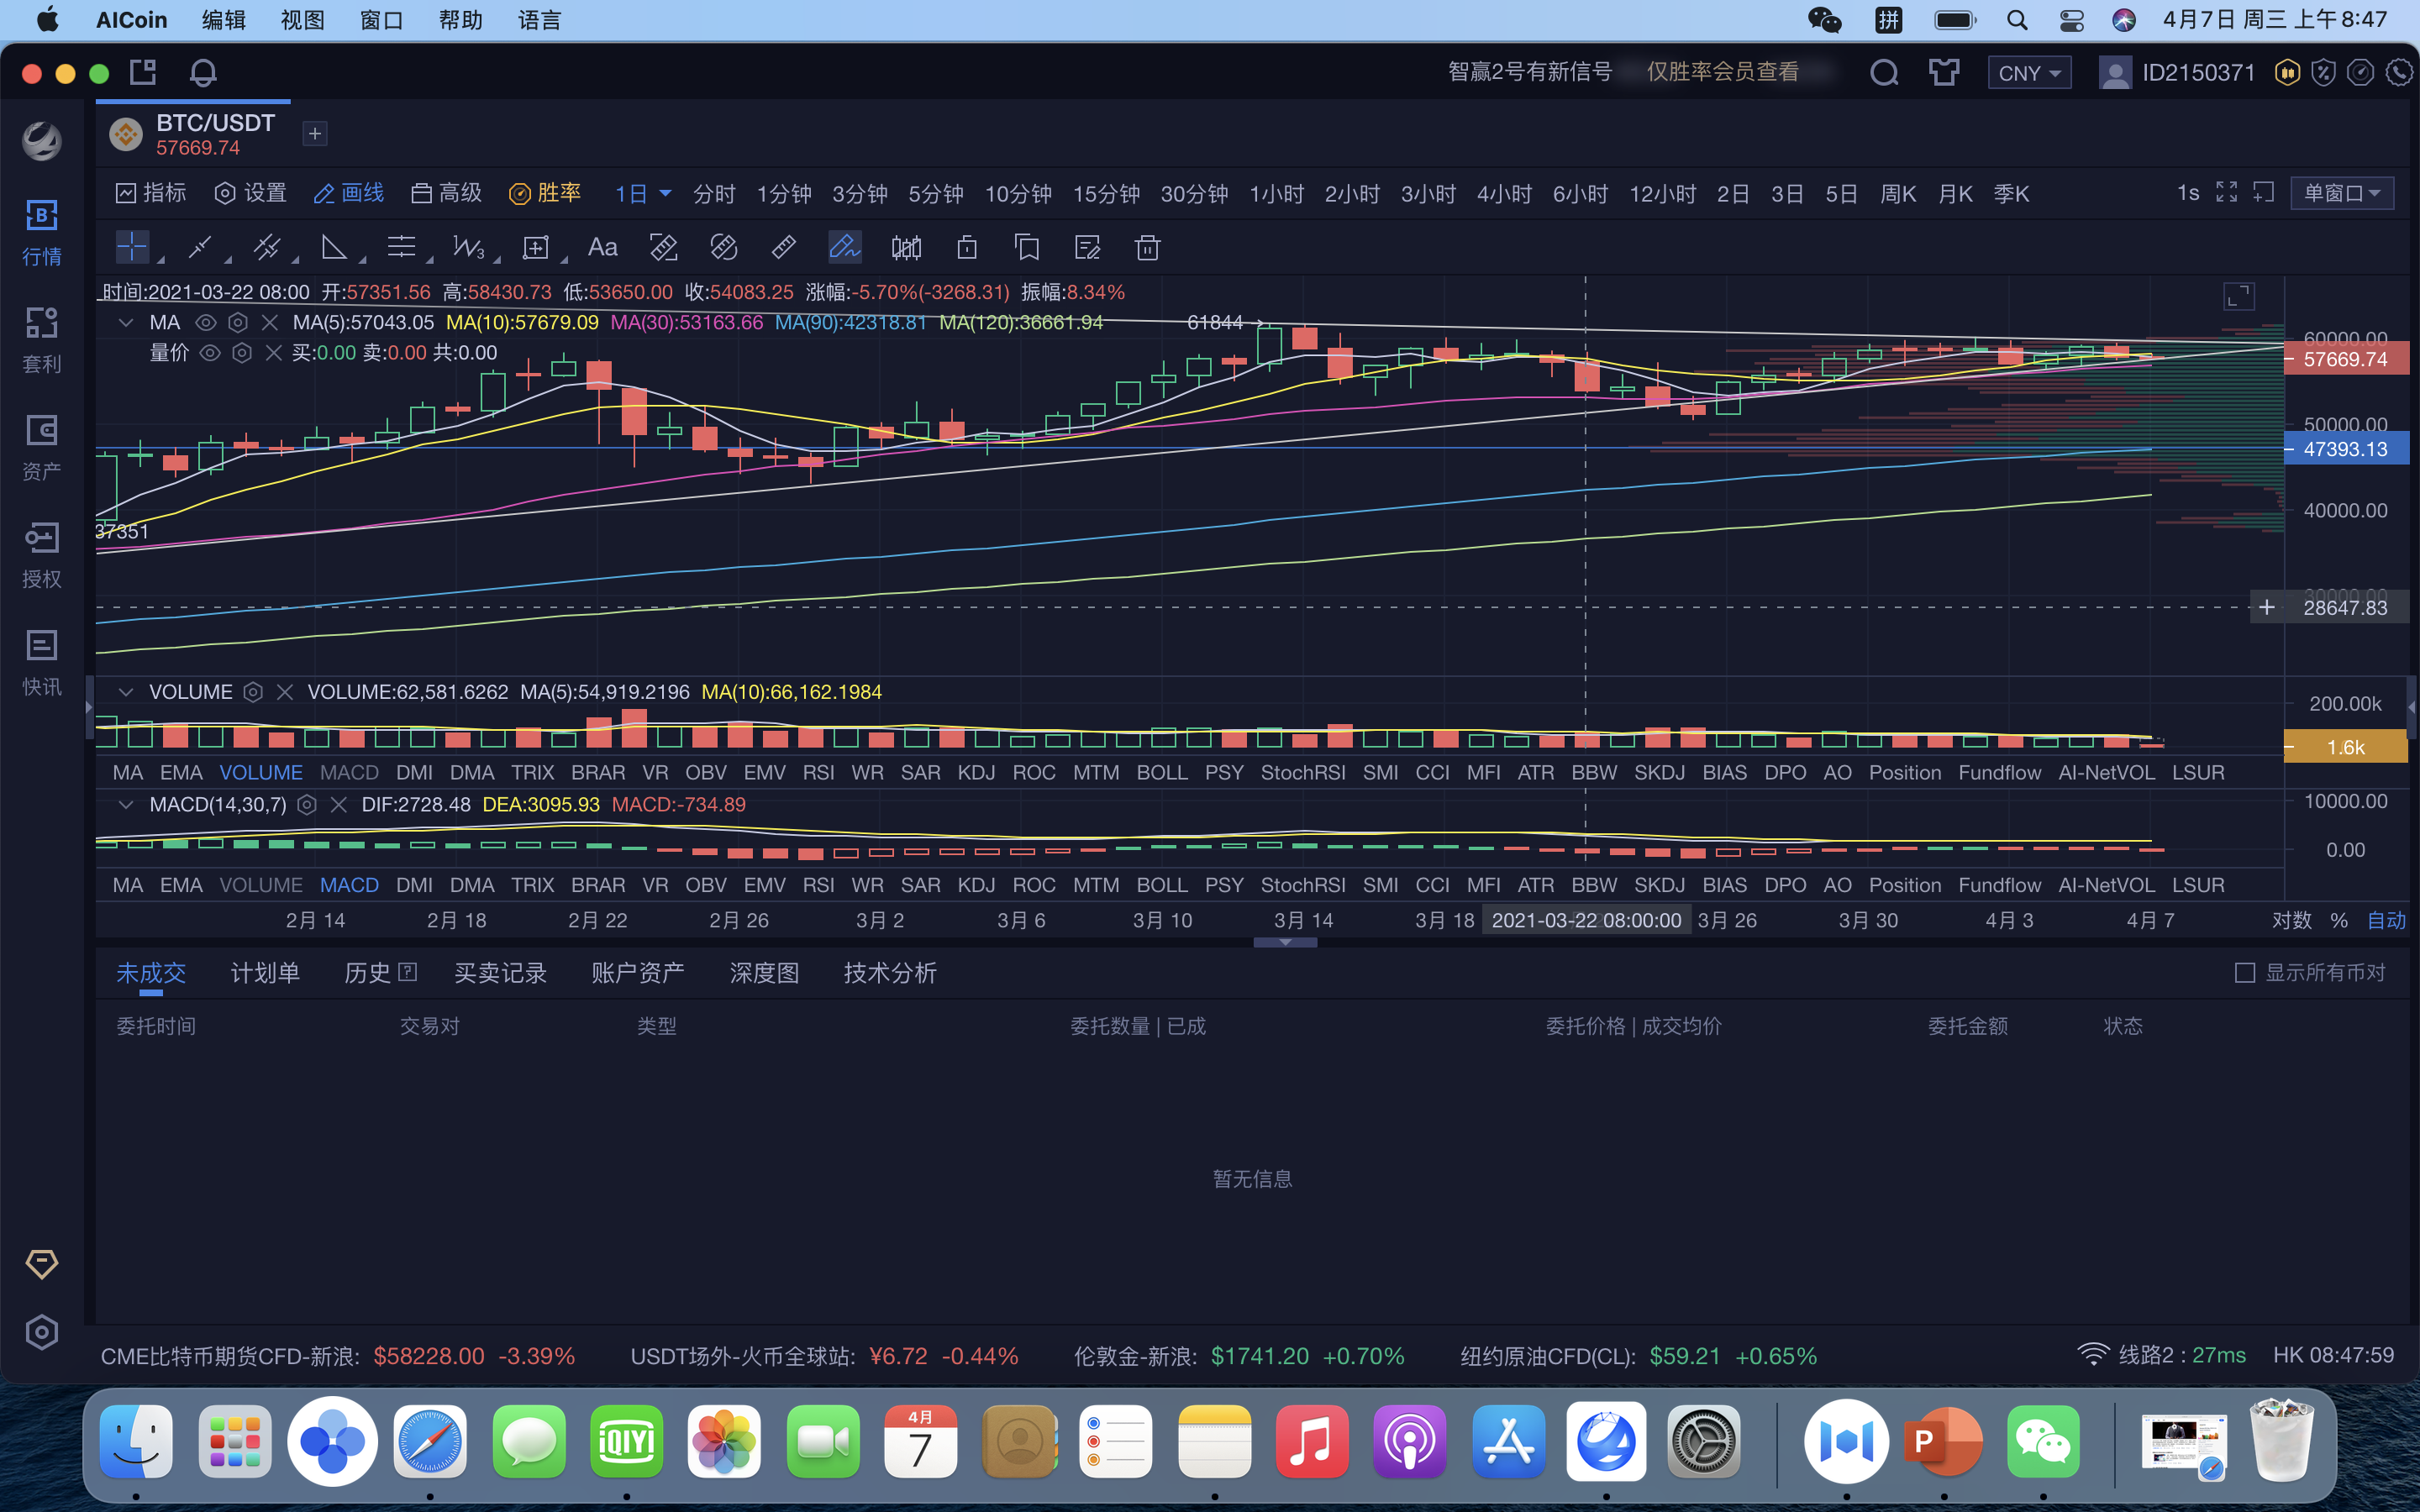Collapse the VOLUME indicator panel chevron

(x=126, y=692)
